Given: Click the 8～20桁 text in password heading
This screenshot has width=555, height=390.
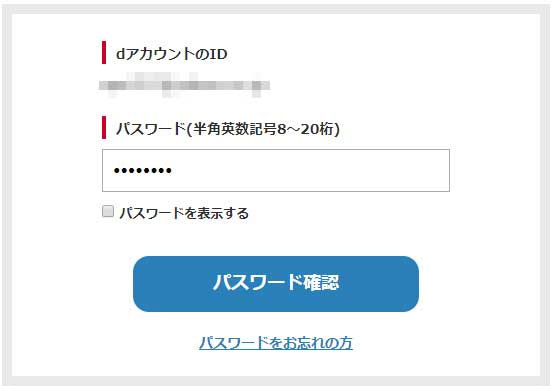Looking at the screenshot, I should point(308,129).
